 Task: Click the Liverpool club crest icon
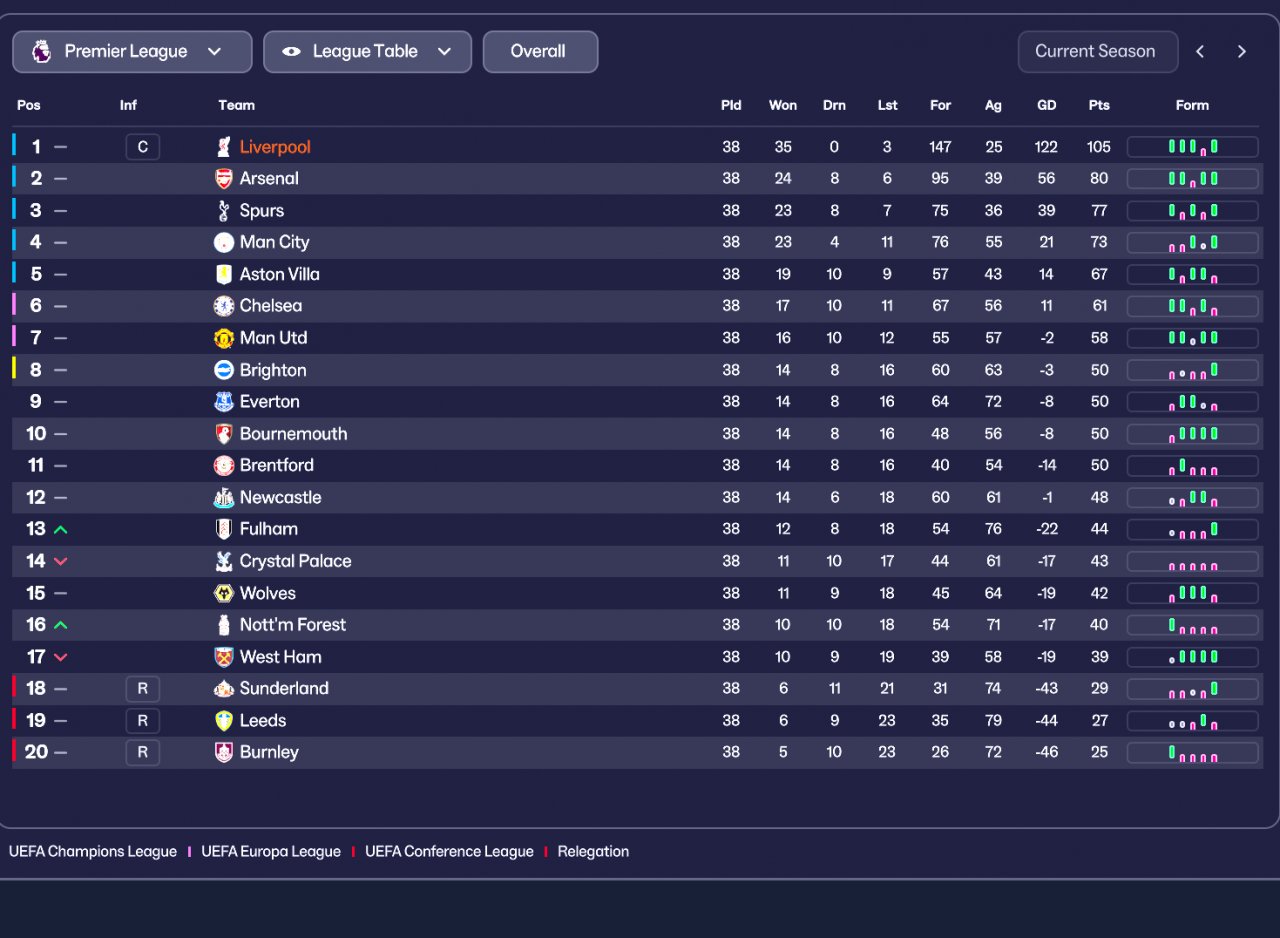(x=224, y=147)
